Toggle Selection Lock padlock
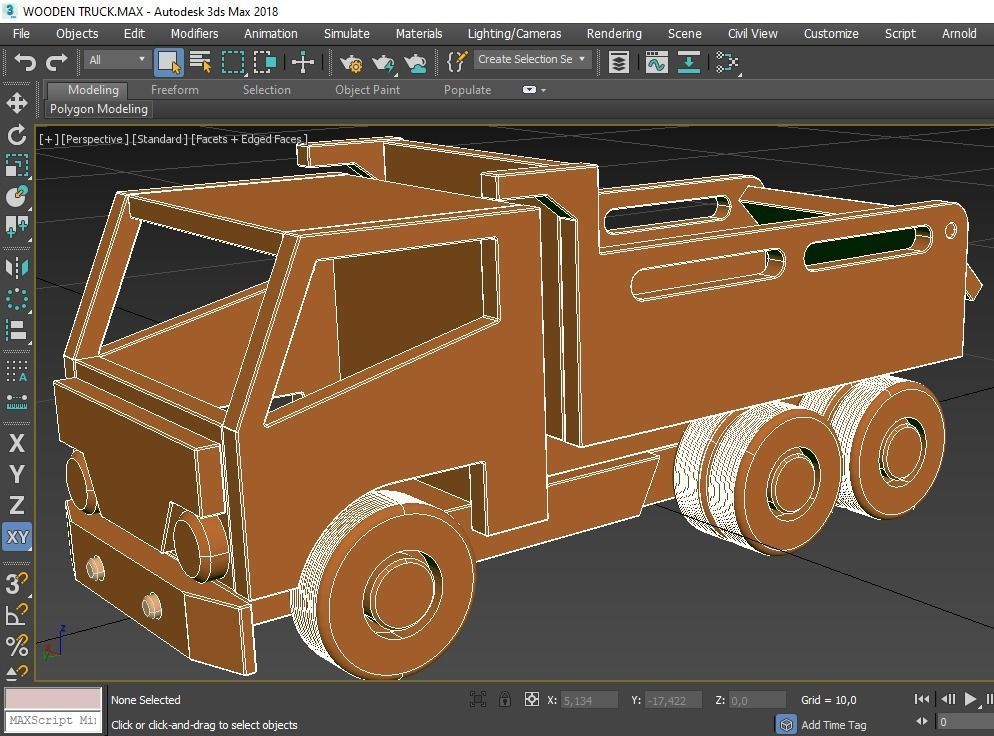This screenshot has width=994, height=736. point(505,700)
